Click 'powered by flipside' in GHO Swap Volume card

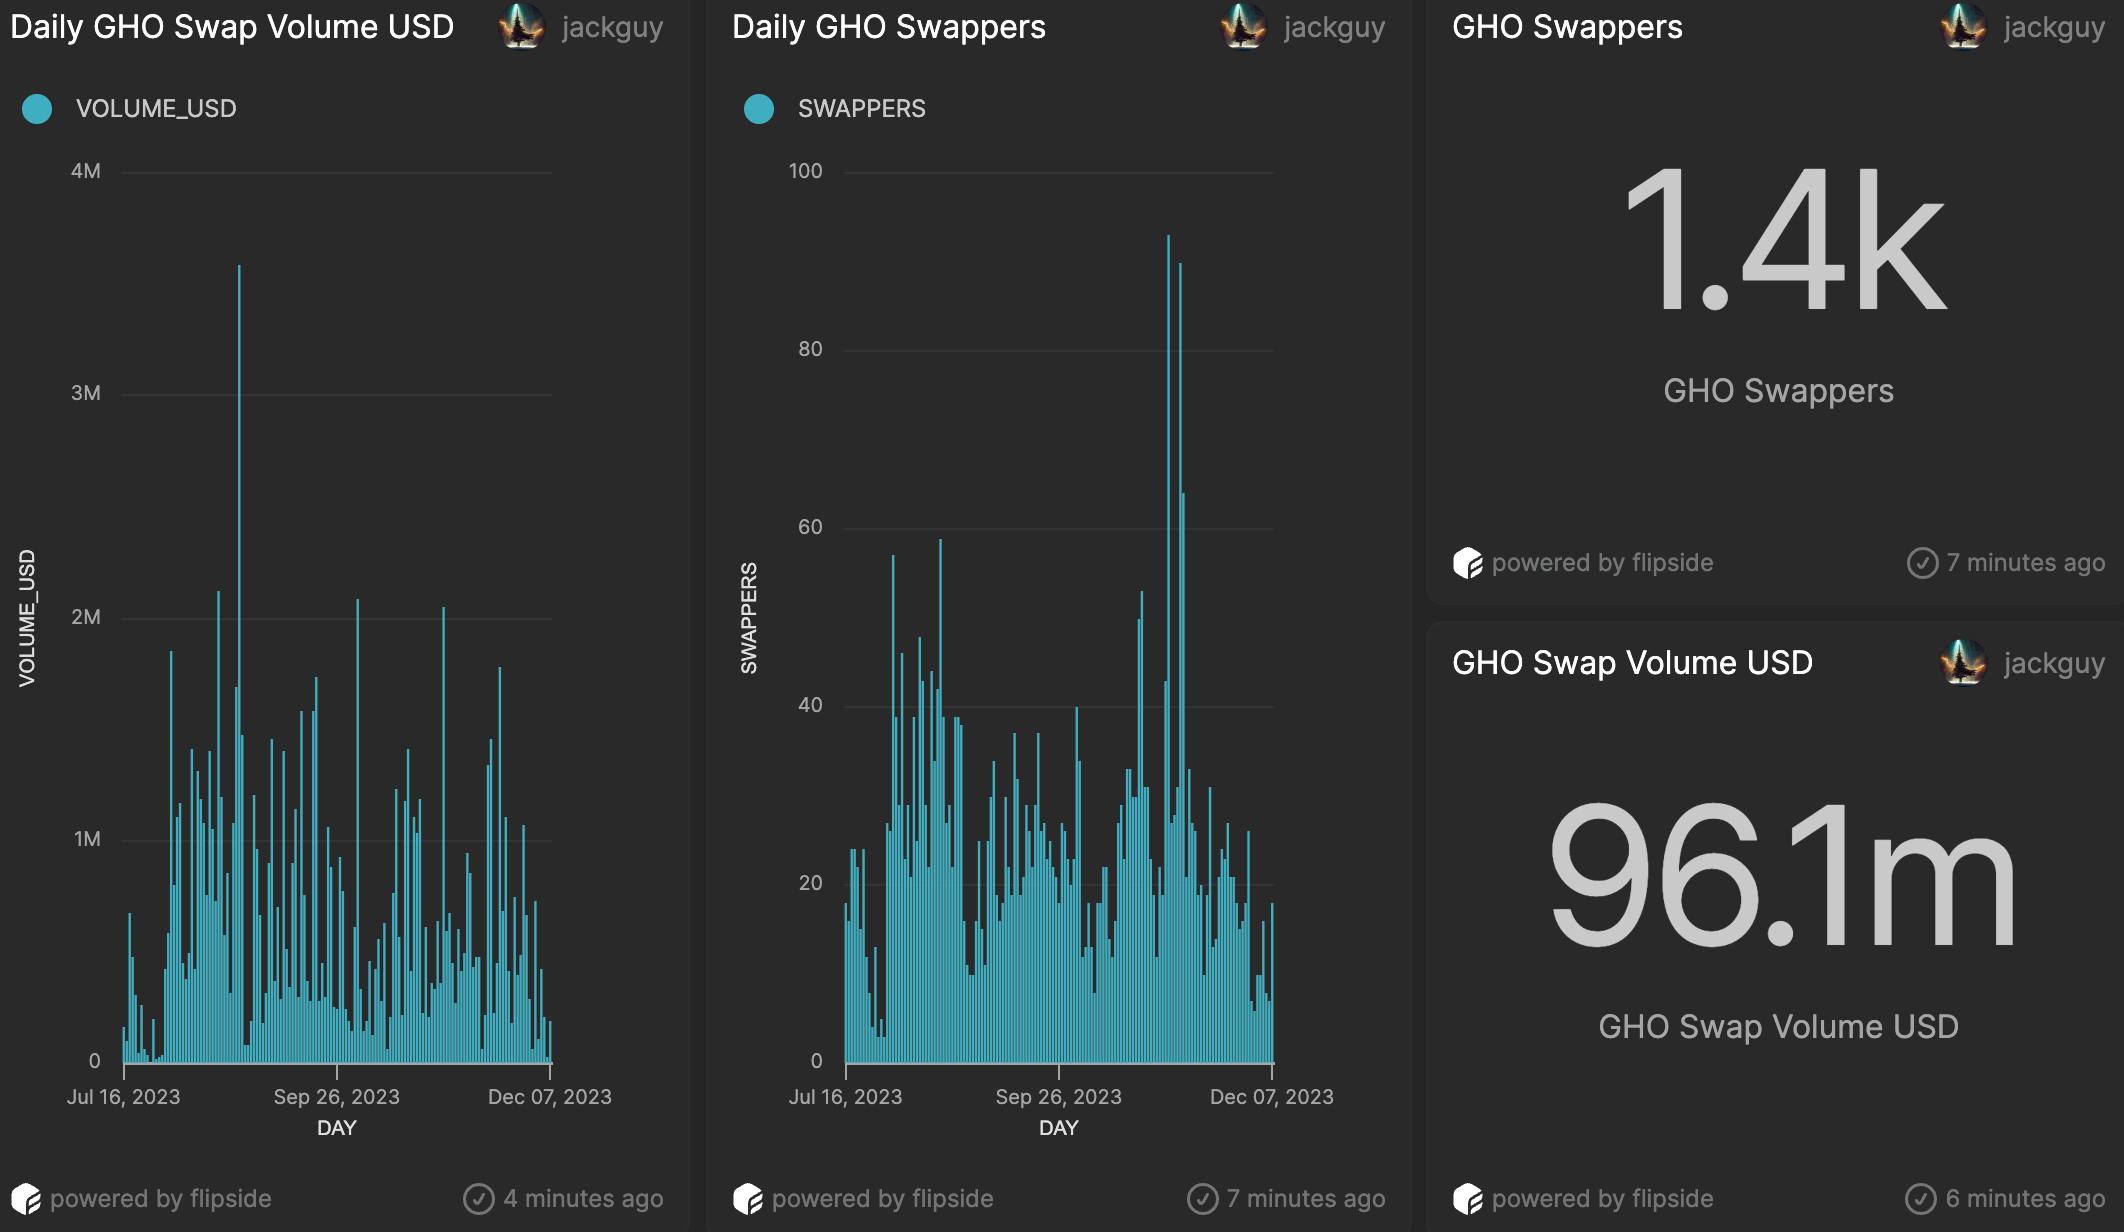[1602, 1198]
